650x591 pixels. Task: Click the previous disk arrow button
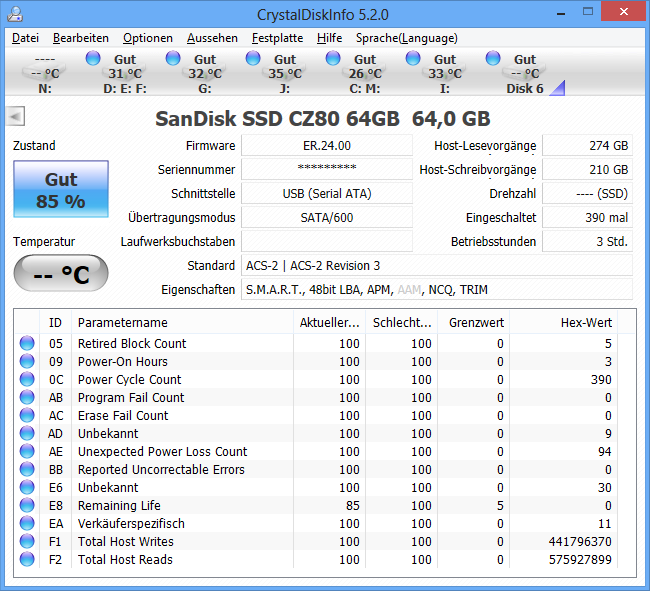16,116
